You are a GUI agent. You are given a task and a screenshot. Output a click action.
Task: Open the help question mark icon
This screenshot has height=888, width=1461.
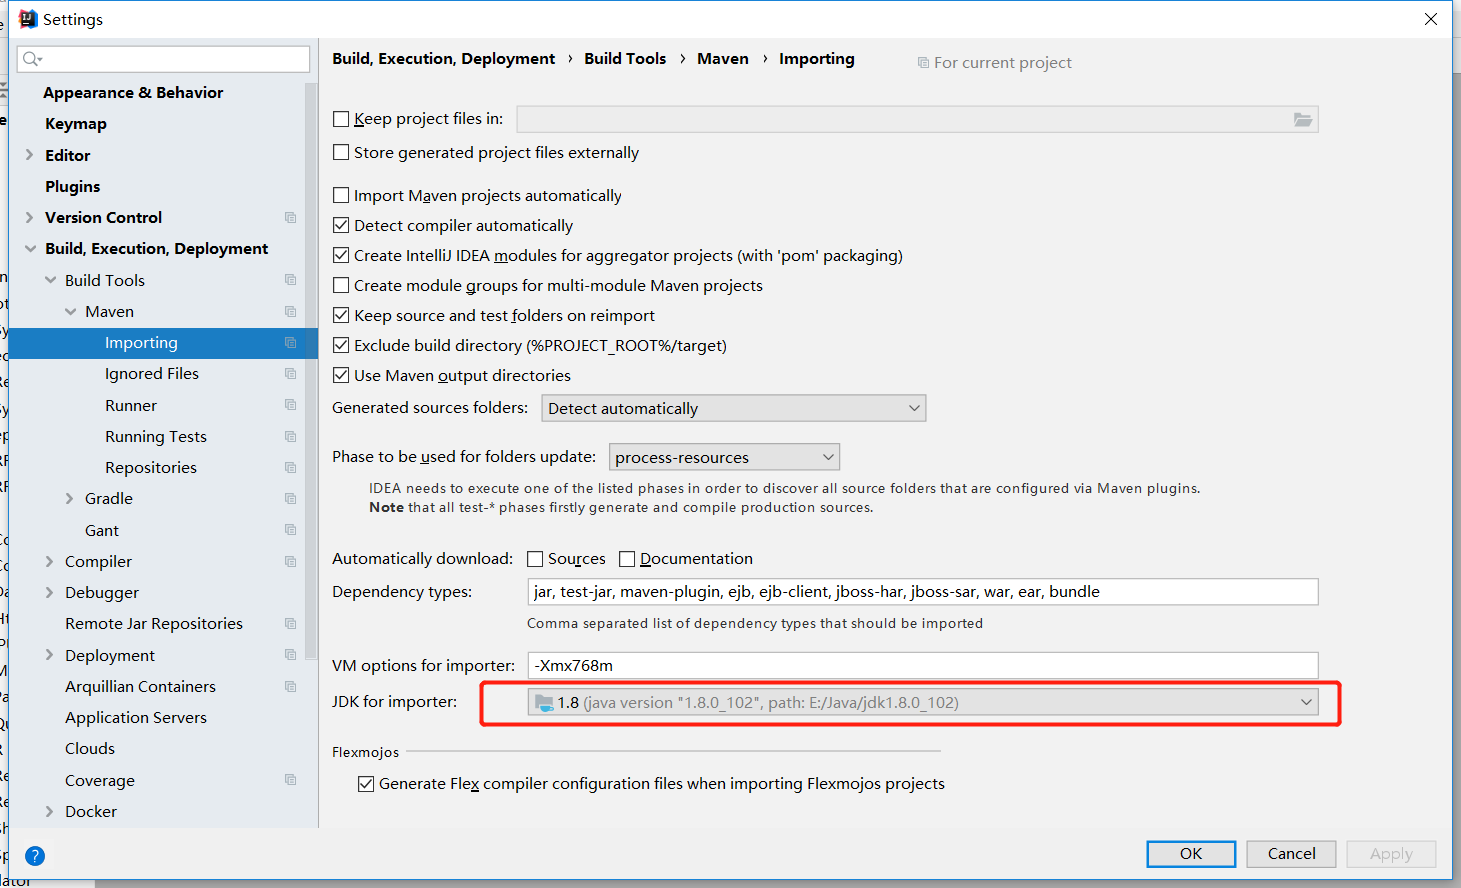coord(35,856)
